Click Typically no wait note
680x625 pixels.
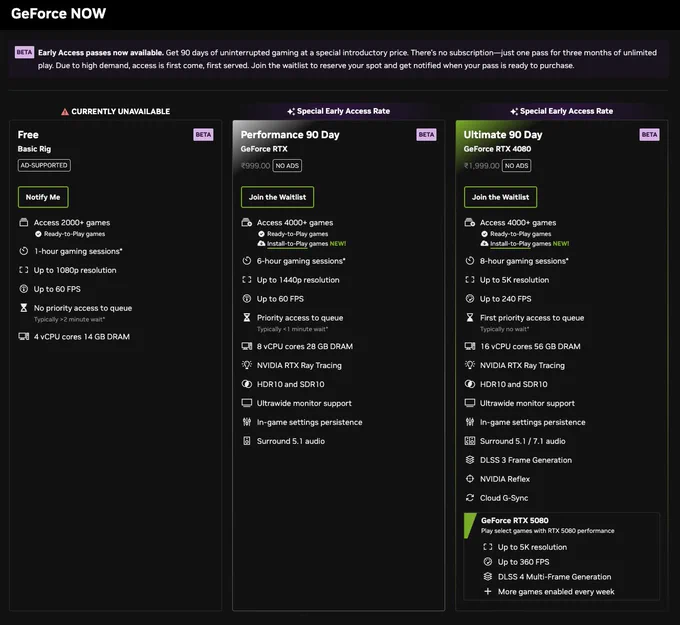[504, 329]
